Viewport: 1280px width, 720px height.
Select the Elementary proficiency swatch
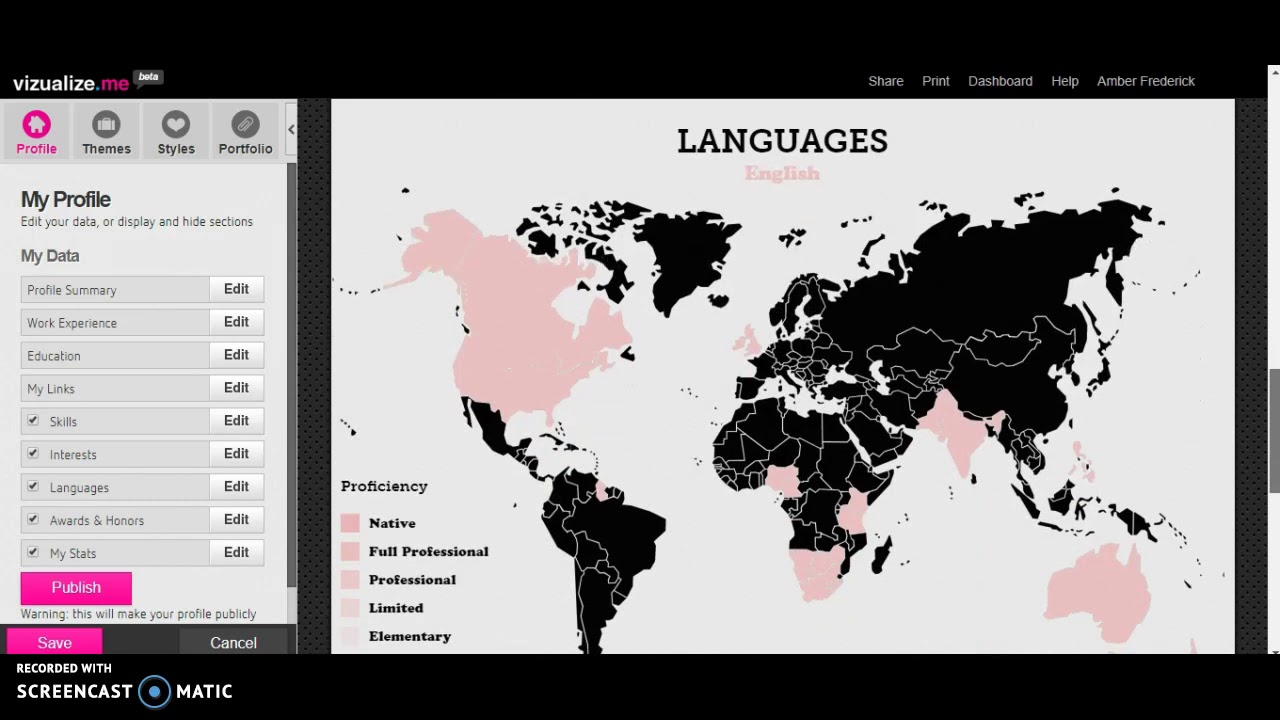350,635
